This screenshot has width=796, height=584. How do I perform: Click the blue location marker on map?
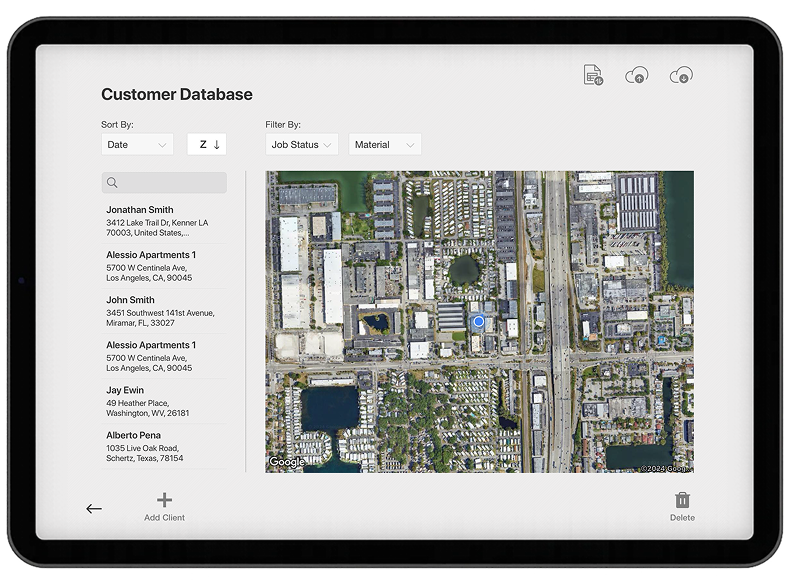point(479,321)
